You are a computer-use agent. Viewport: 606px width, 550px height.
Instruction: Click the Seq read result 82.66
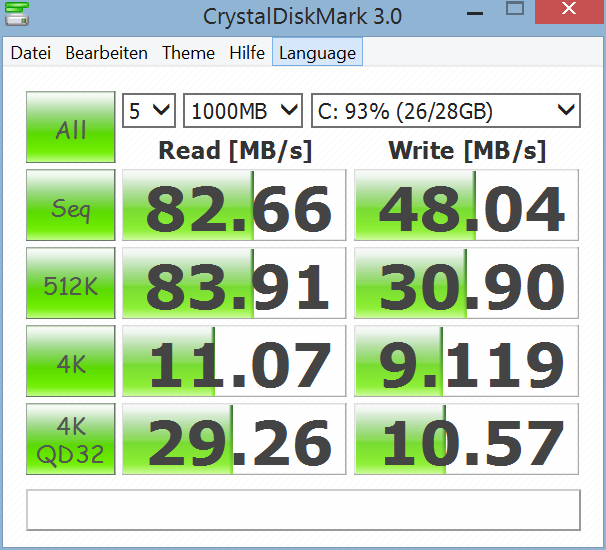(234, 205)
